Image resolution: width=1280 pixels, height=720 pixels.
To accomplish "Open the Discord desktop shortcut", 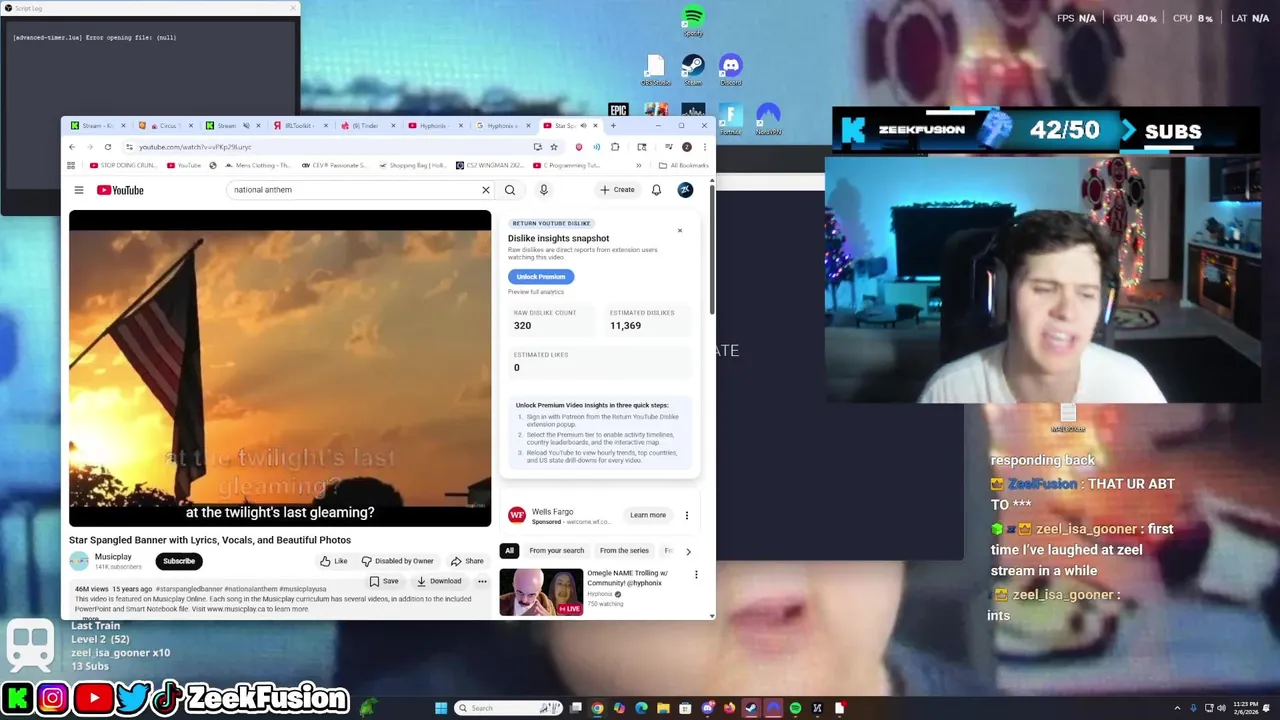I will click(731, 70).
